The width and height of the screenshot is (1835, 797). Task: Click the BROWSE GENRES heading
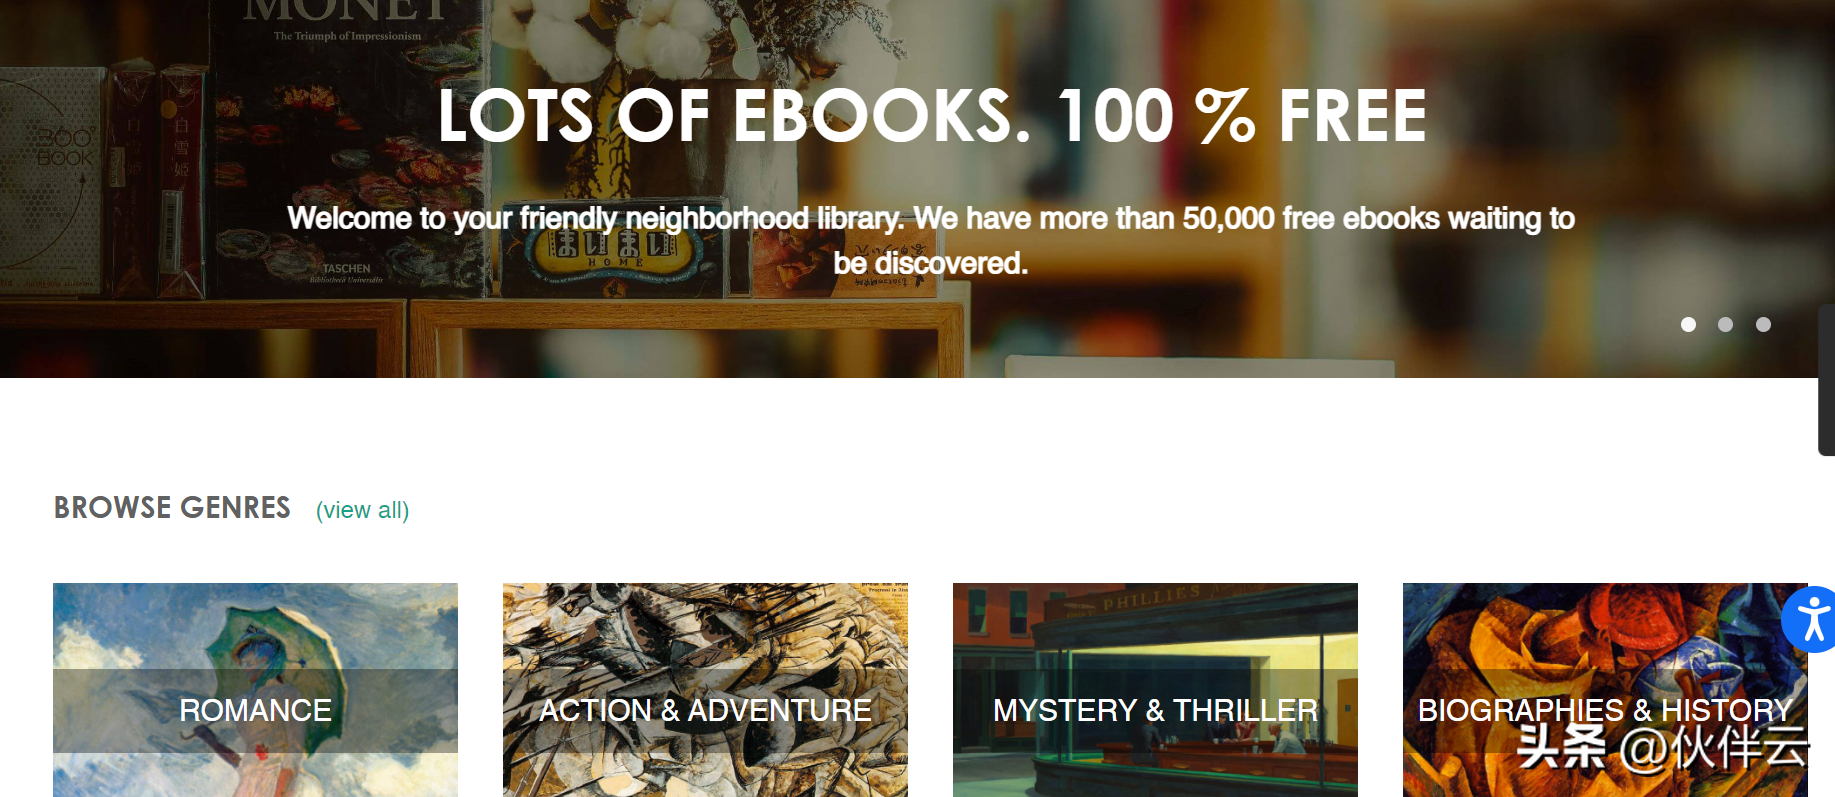172,508
